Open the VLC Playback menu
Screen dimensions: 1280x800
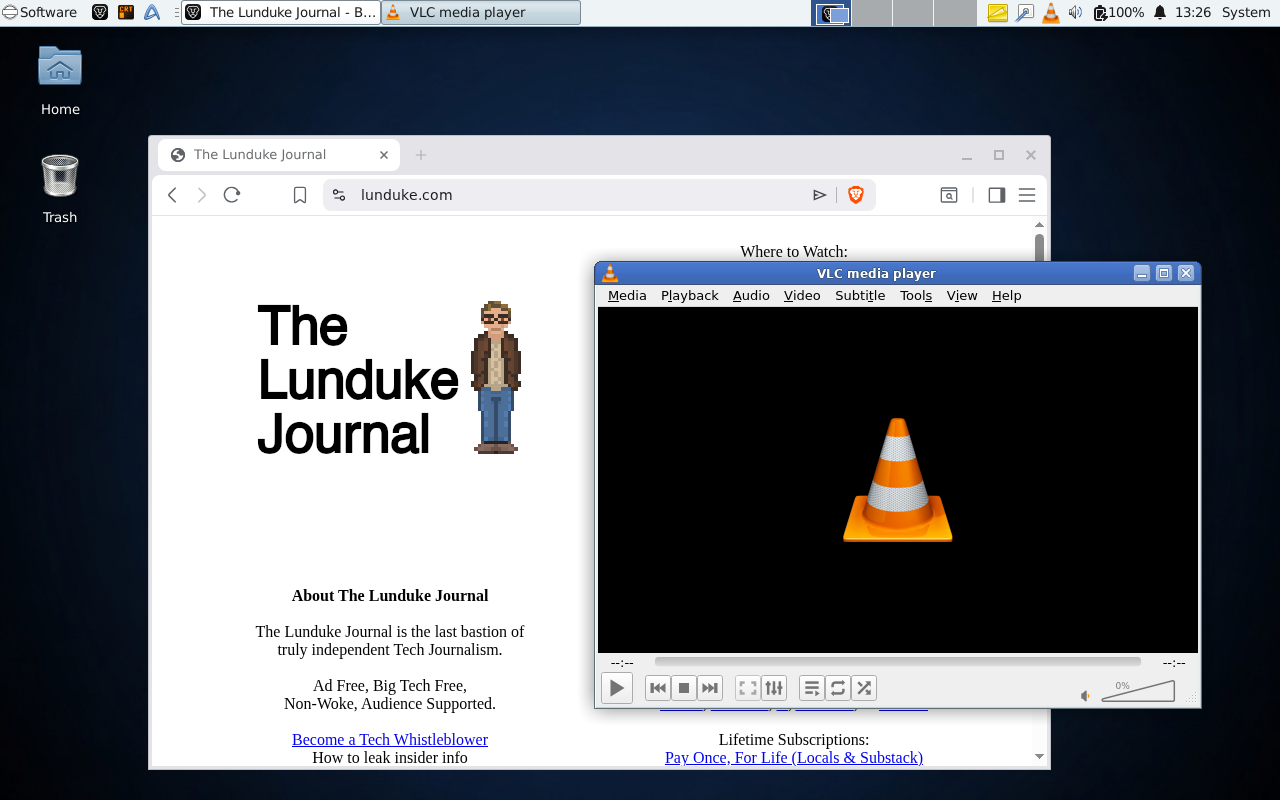[690, 295]
